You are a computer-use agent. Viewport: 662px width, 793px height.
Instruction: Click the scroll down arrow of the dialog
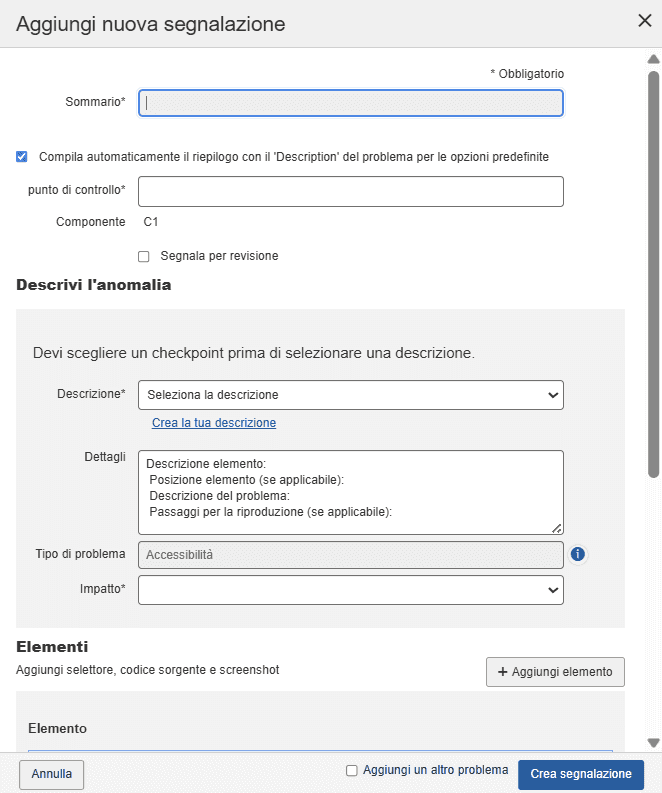tap(653, 743)
